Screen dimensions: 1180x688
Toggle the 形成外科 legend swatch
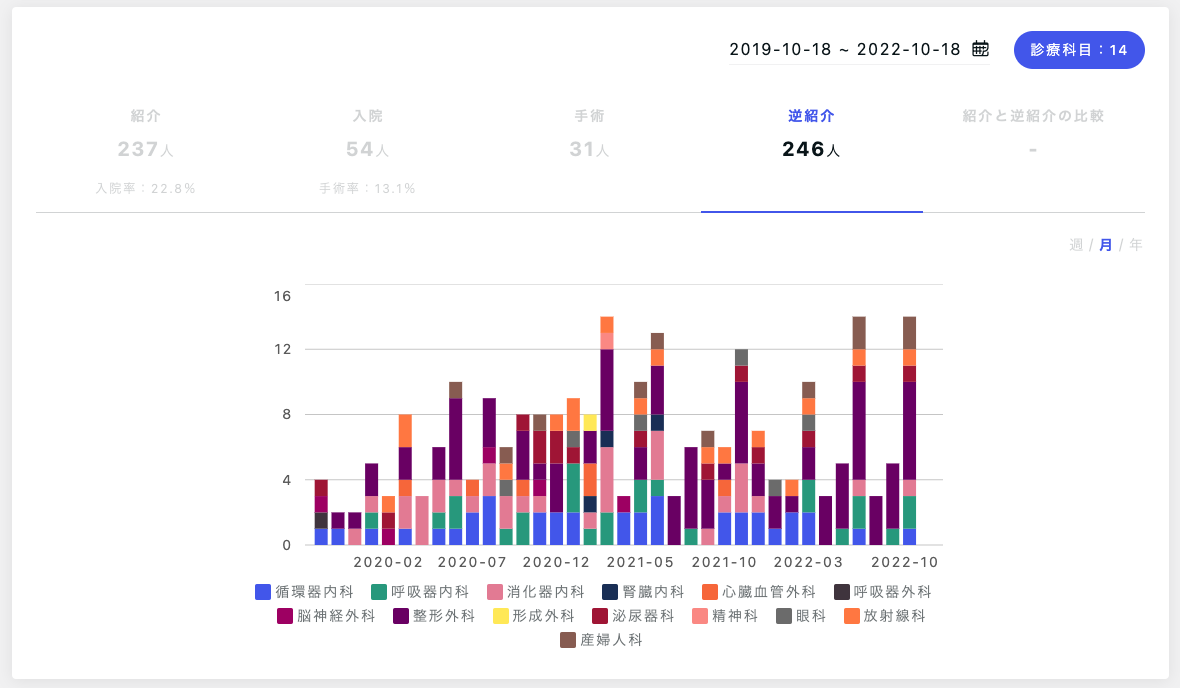point(500,616)
